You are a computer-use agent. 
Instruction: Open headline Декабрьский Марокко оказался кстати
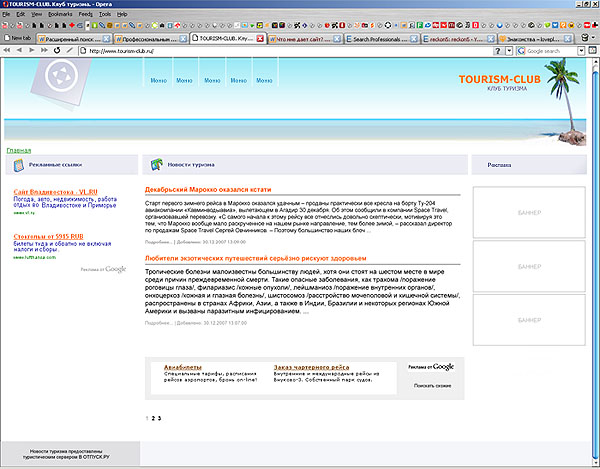pyautogui.click(x=208, y=189)
